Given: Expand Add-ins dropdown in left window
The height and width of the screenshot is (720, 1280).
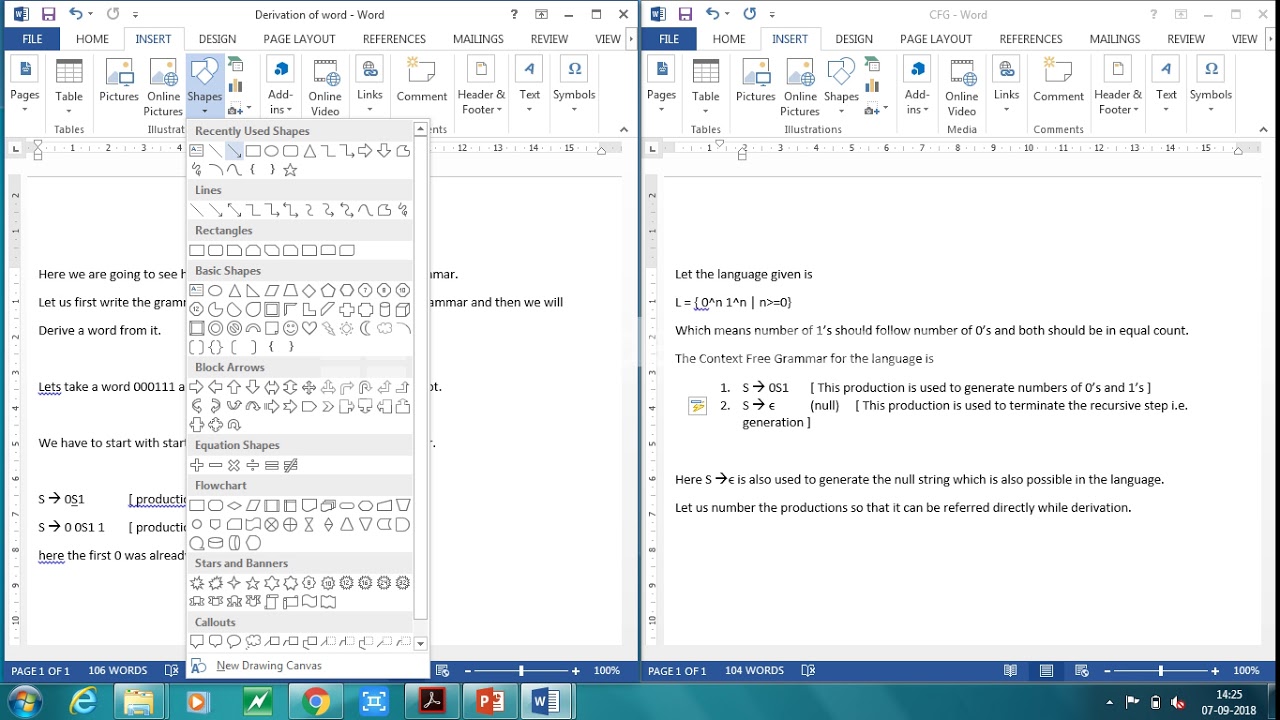Looking at the screenshot, I should click(281, 88).
